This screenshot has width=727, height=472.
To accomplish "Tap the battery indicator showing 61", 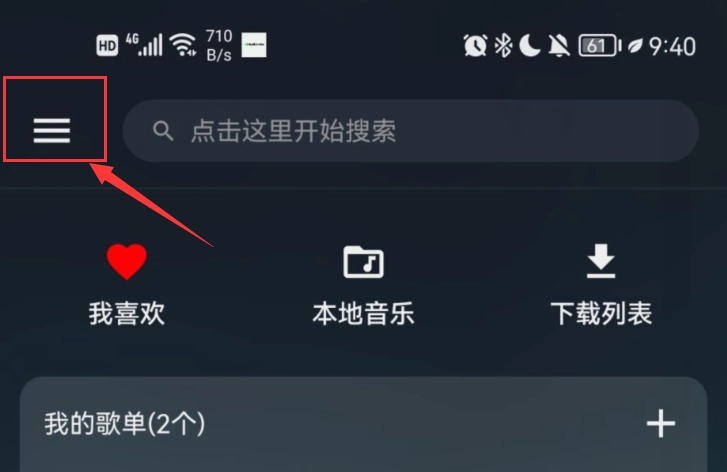I will coord(599,46).
